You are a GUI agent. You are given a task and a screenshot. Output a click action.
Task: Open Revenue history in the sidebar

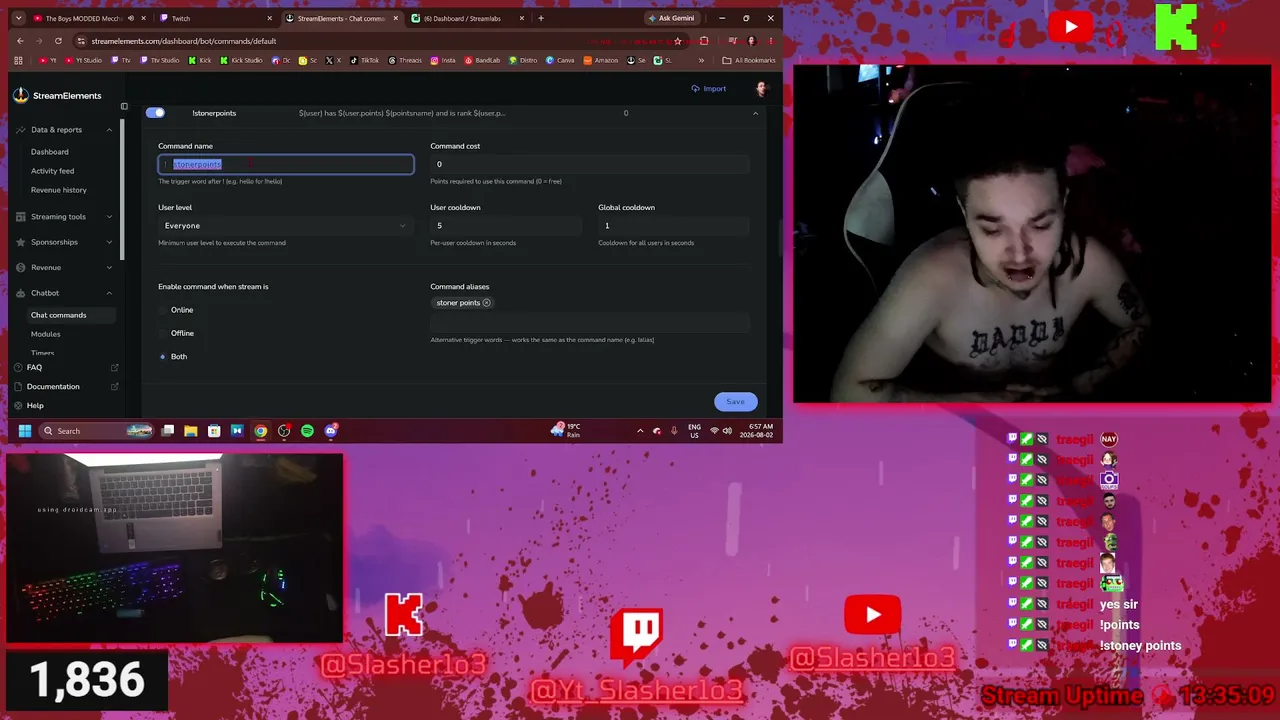pos(59,190)
